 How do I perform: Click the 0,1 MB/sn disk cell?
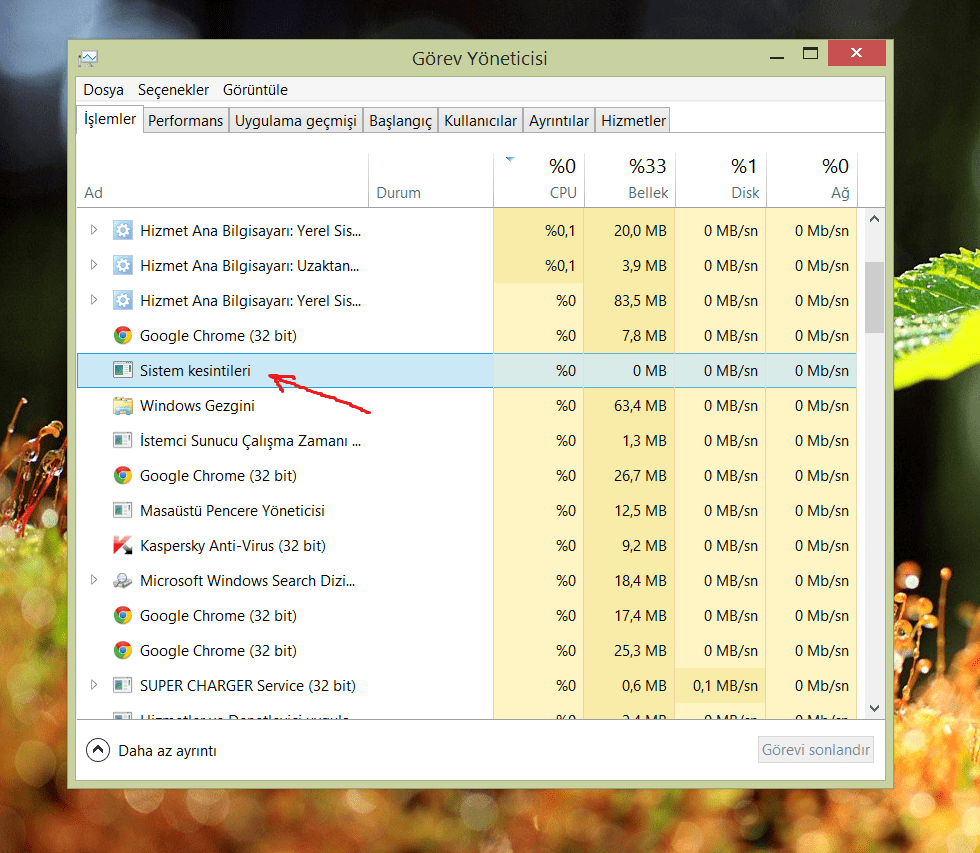721,686
